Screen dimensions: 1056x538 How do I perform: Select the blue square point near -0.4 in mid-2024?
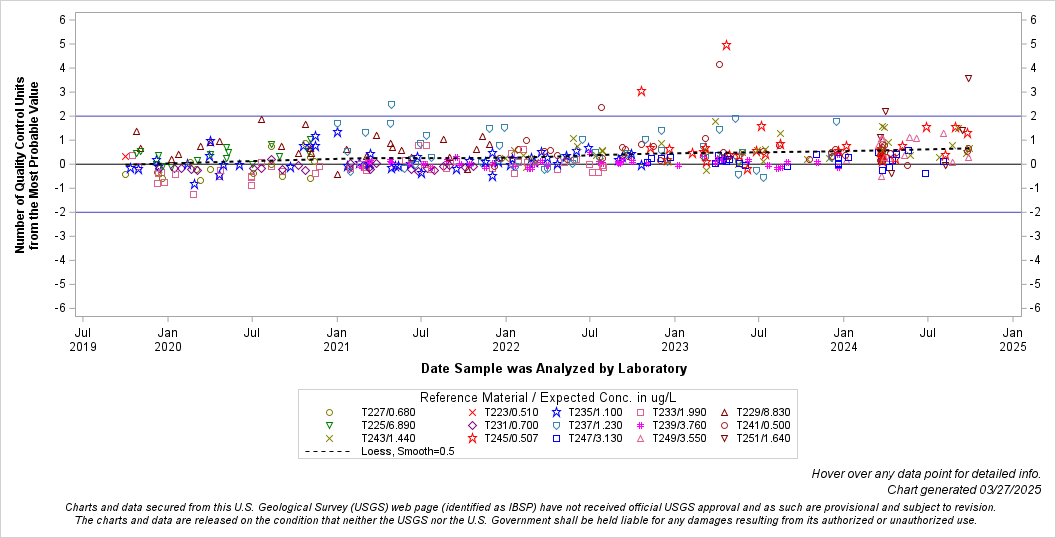click(x=925, y=173)
